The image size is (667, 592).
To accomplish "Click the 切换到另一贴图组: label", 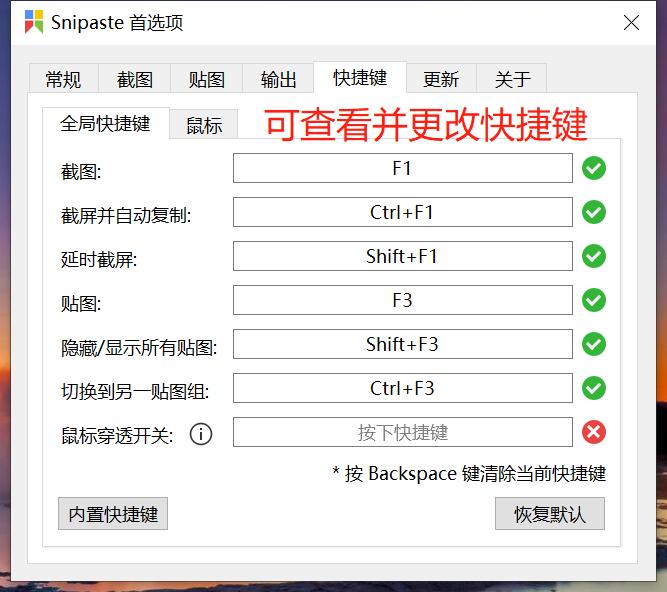I will (135, 391).
